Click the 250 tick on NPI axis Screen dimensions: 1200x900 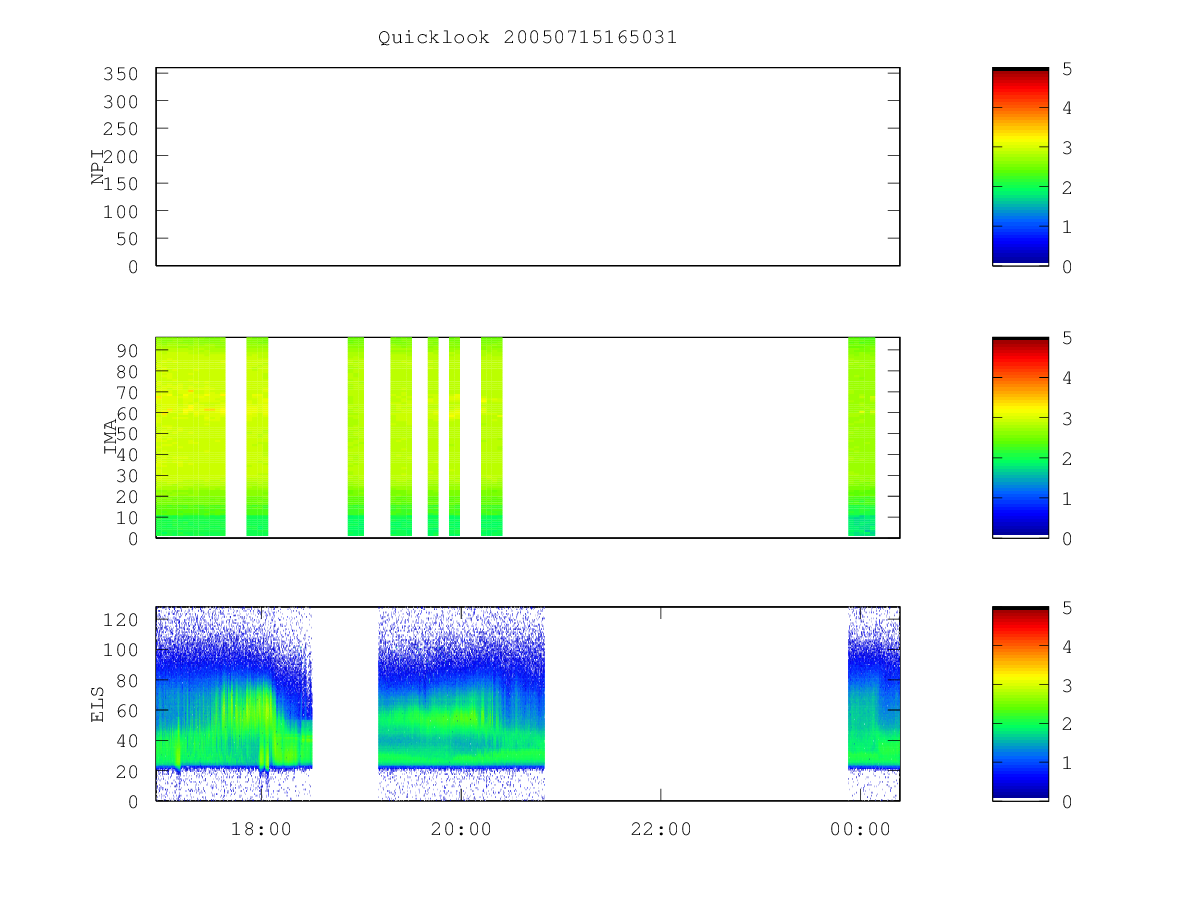120,129
